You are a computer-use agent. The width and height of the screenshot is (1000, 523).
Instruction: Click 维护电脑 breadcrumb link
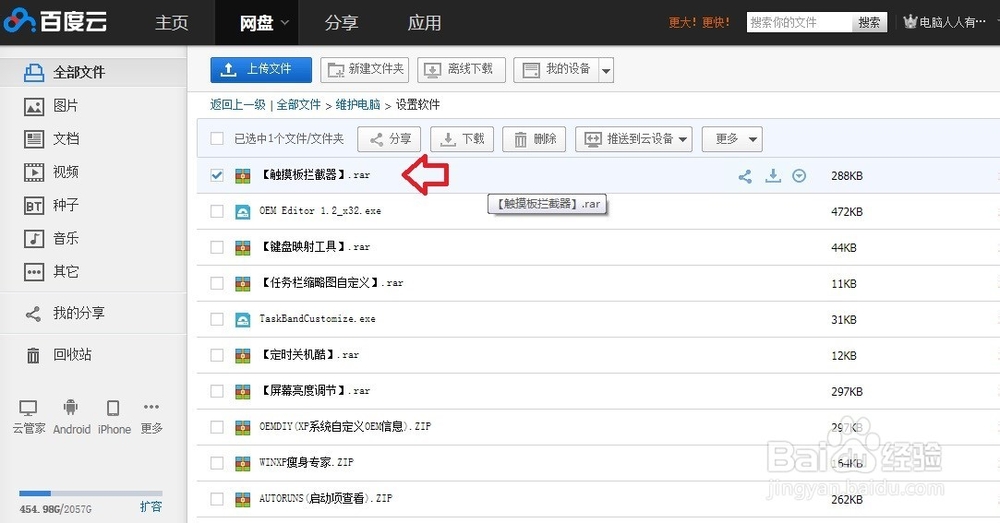pos(358,105)
